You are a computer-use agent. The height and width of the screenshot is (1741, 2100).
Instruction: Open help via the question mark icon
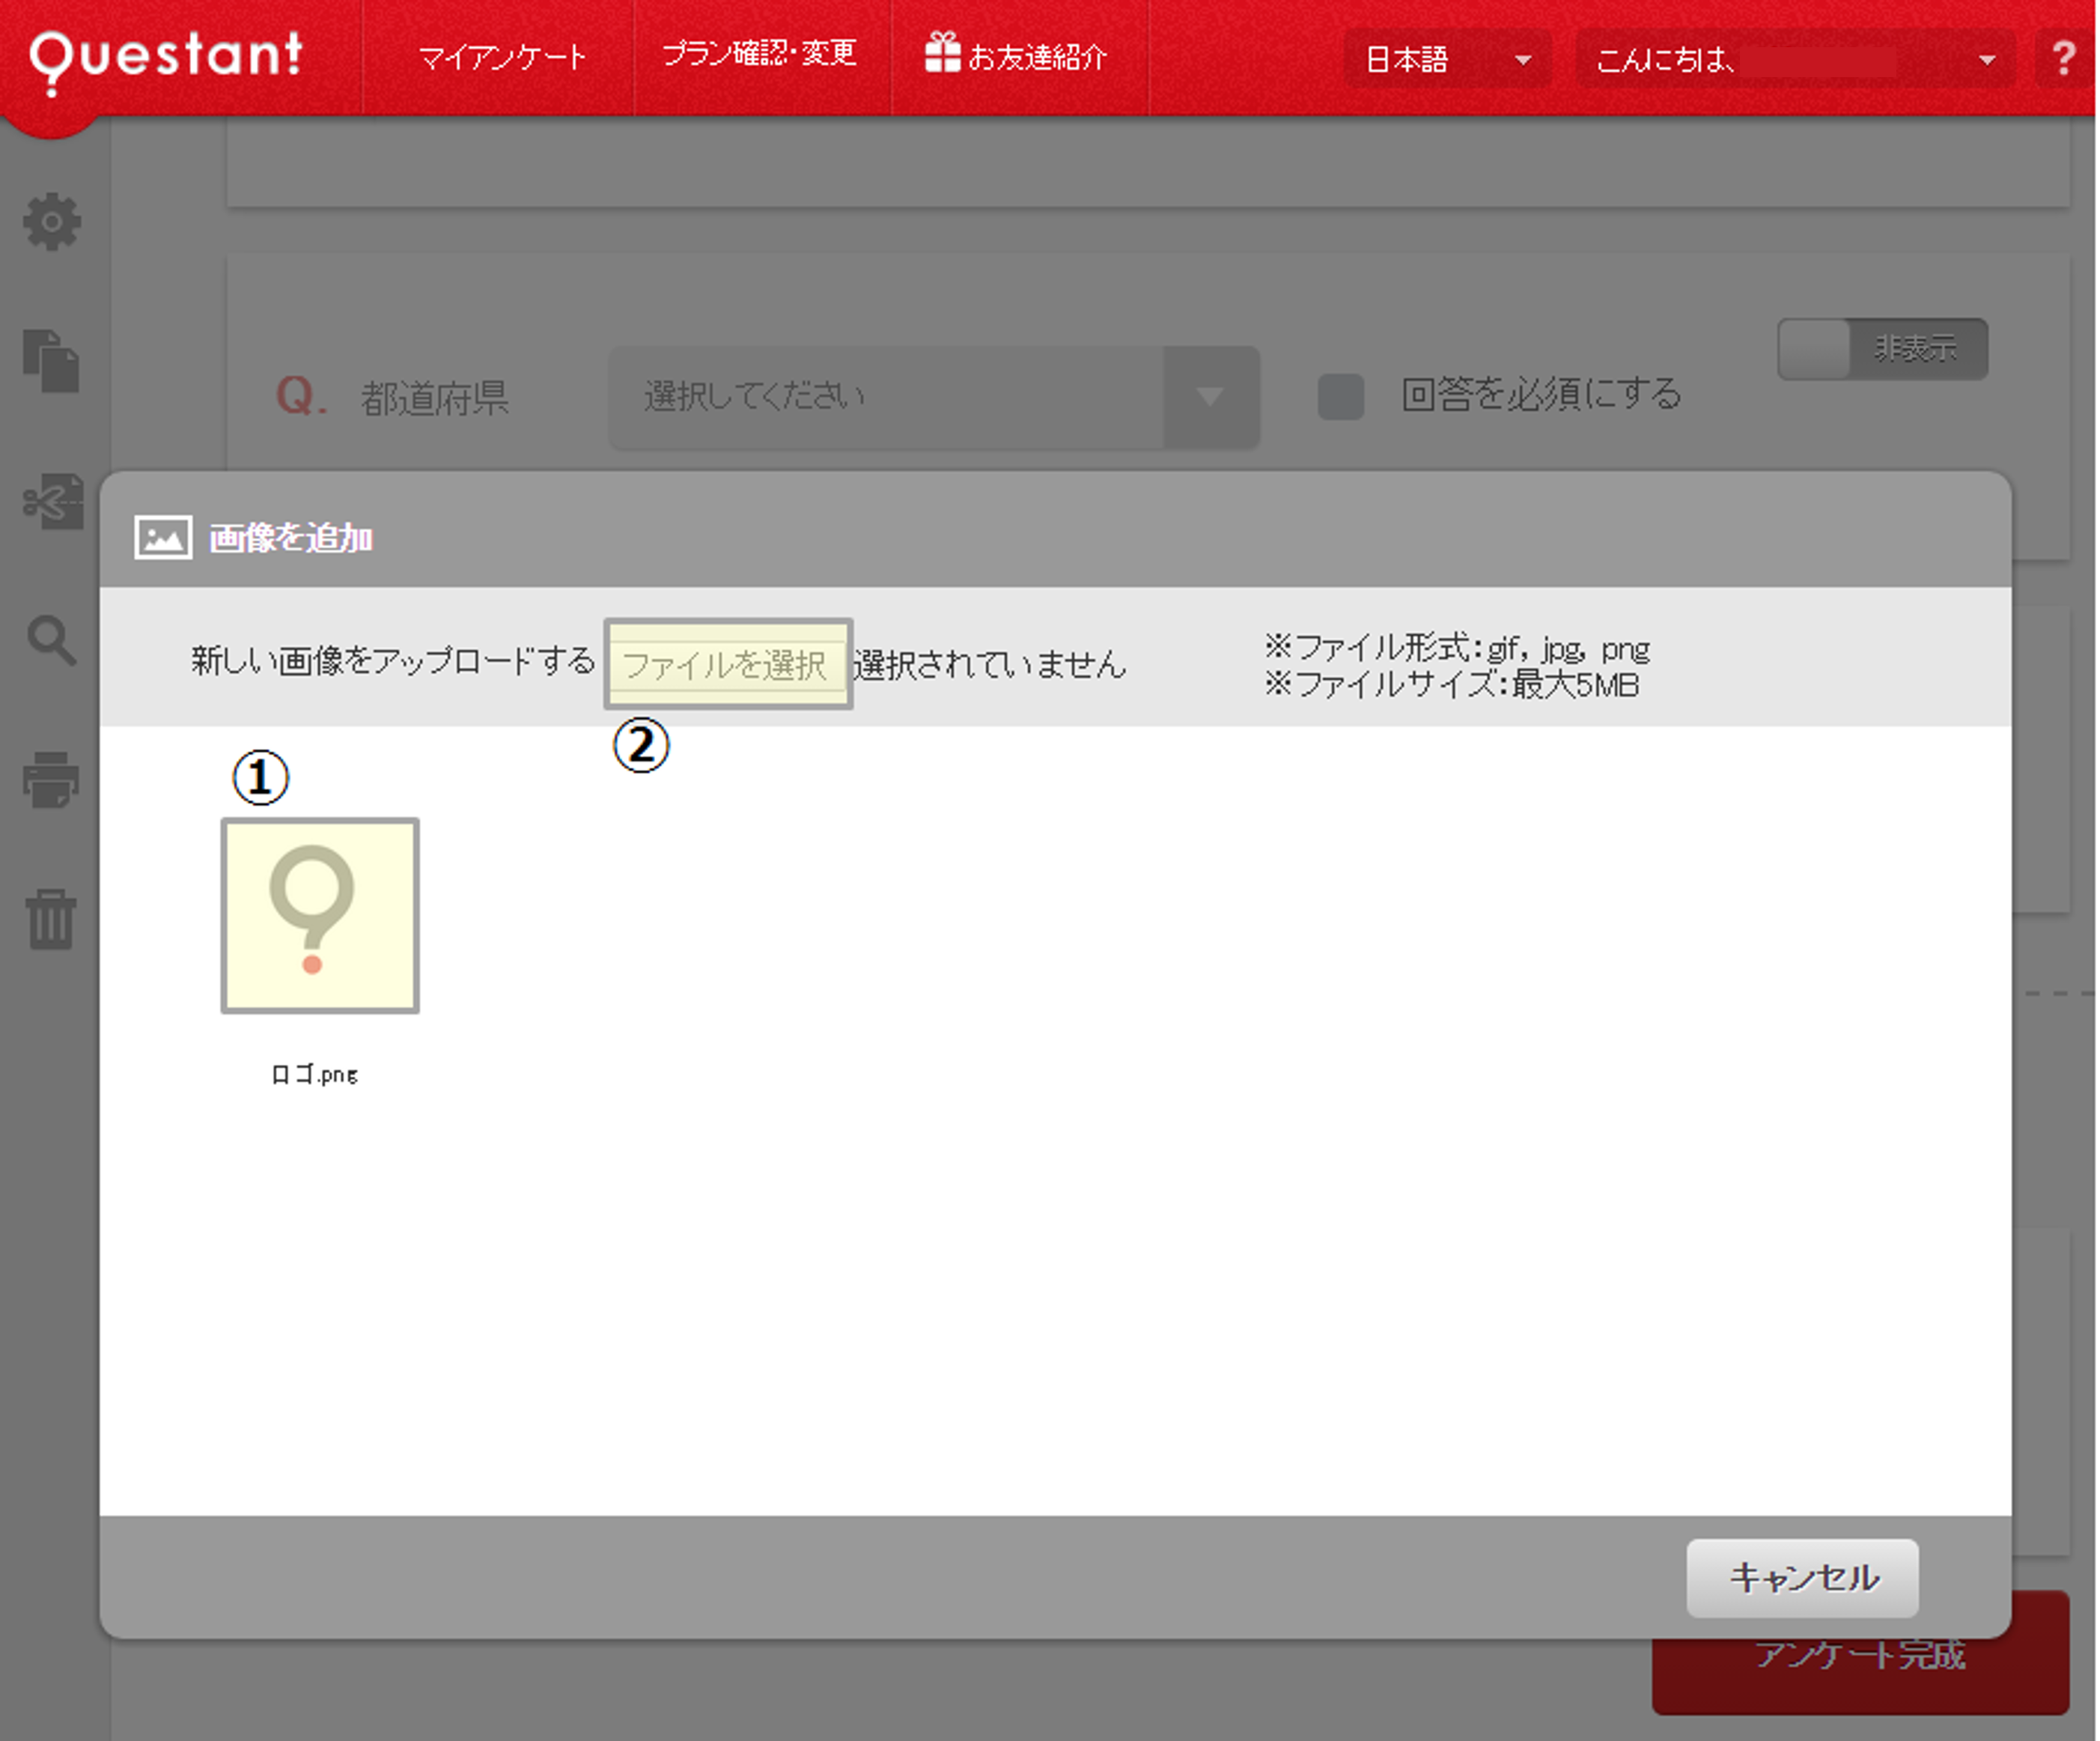tap(2064, 57)
